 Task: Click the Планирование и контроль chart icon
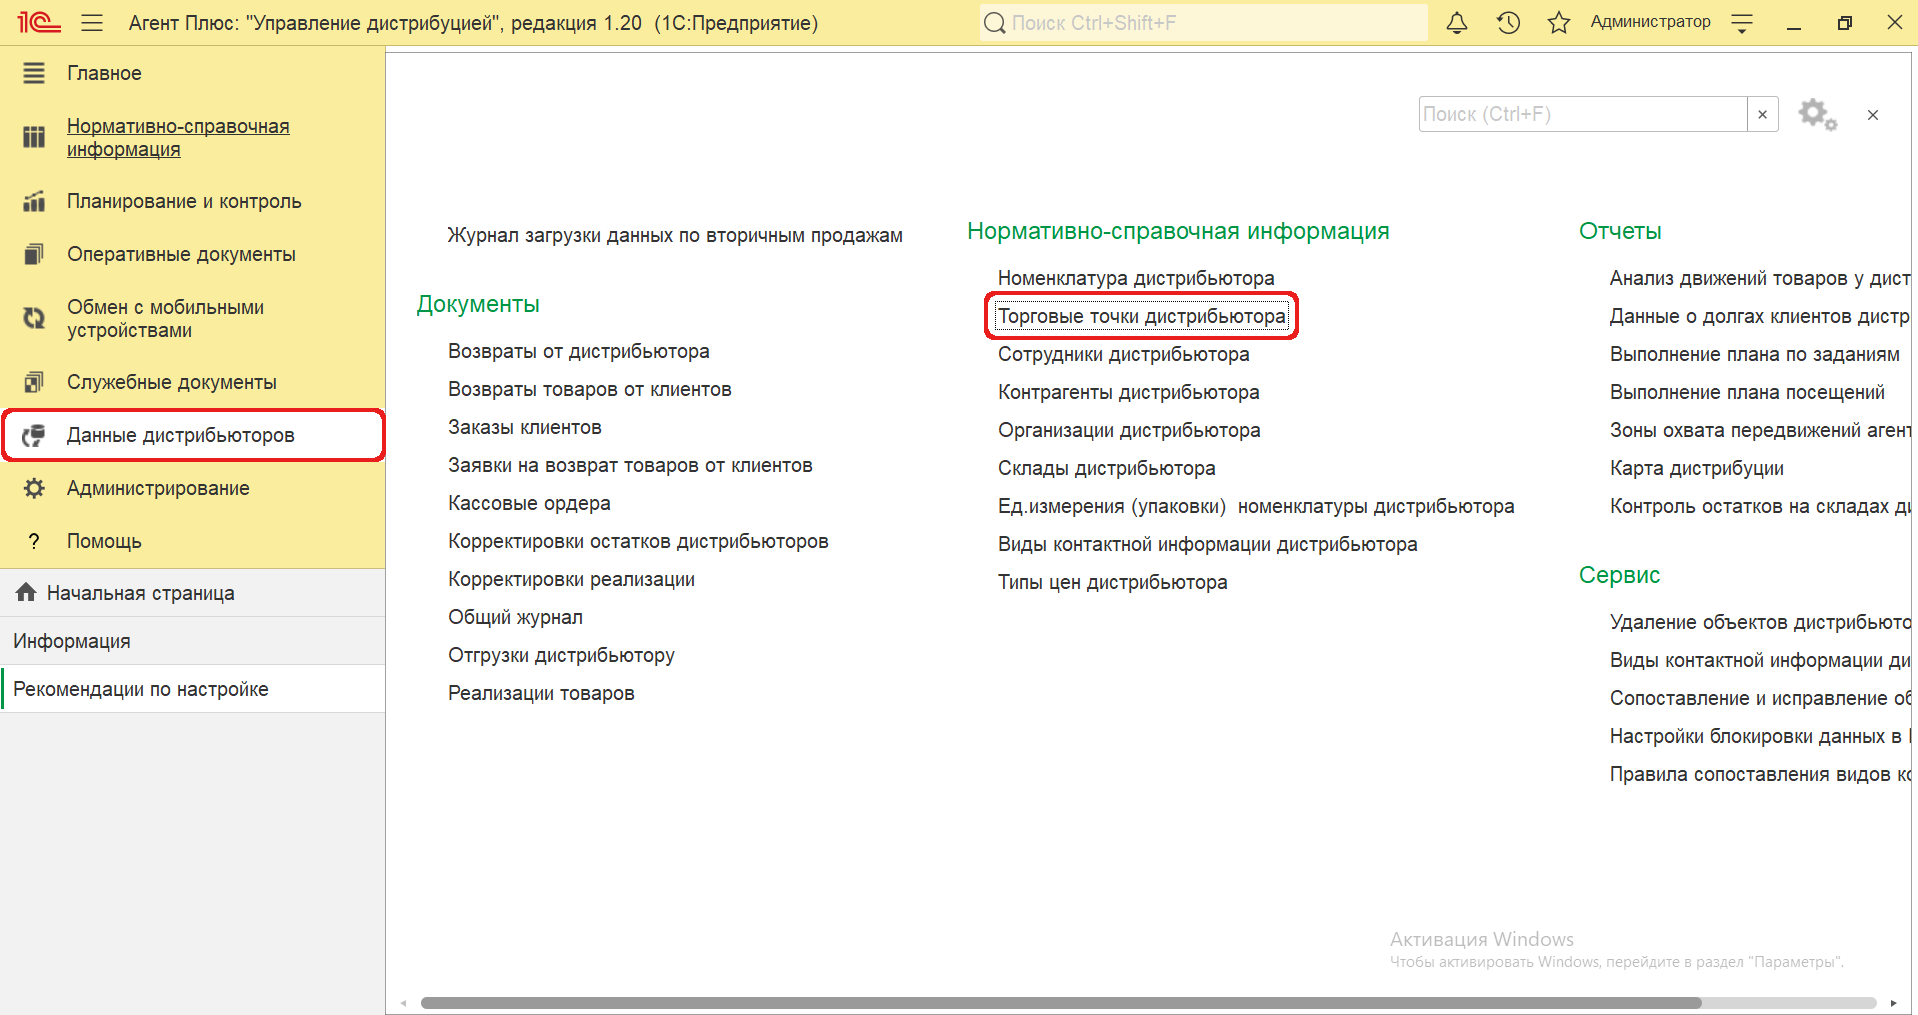coord(34,201)
